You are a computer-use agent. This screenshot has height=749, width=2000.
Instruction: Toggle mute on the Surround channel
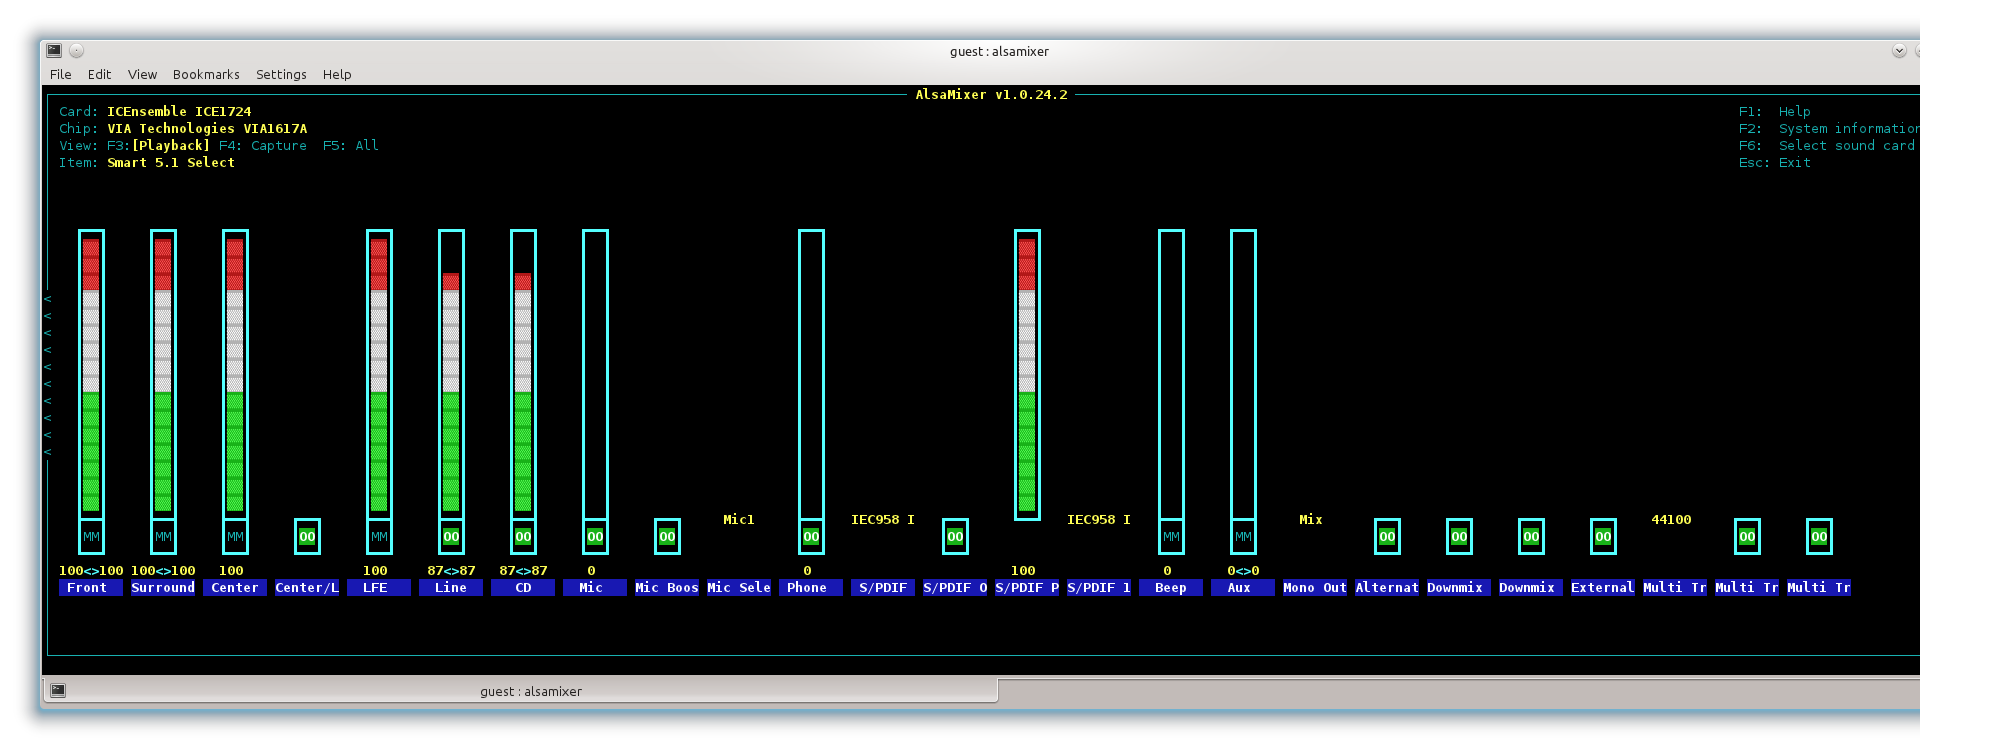[163, 537]
